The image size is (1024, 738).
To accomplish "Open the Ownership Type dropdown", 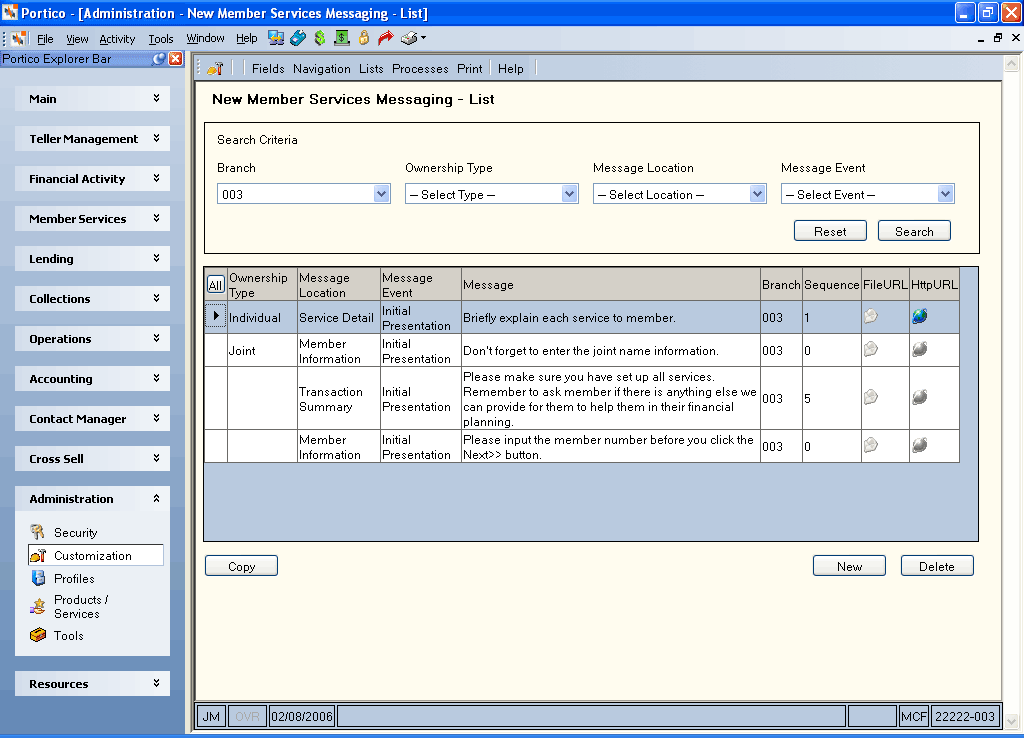I will click(569, 194).
